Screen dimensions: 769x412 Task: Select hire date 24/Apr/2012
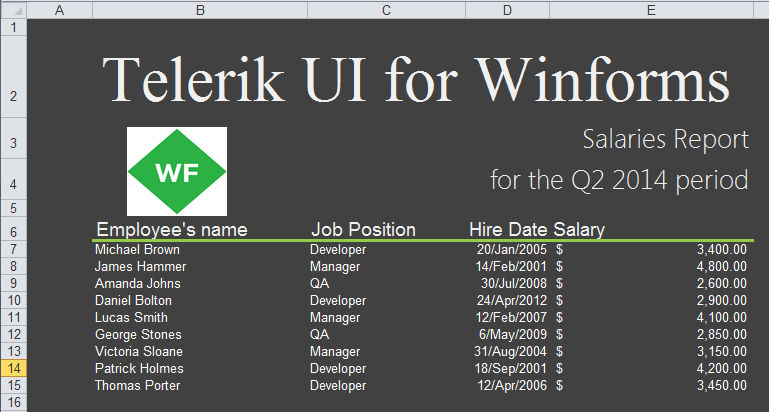tap(512, 300)
